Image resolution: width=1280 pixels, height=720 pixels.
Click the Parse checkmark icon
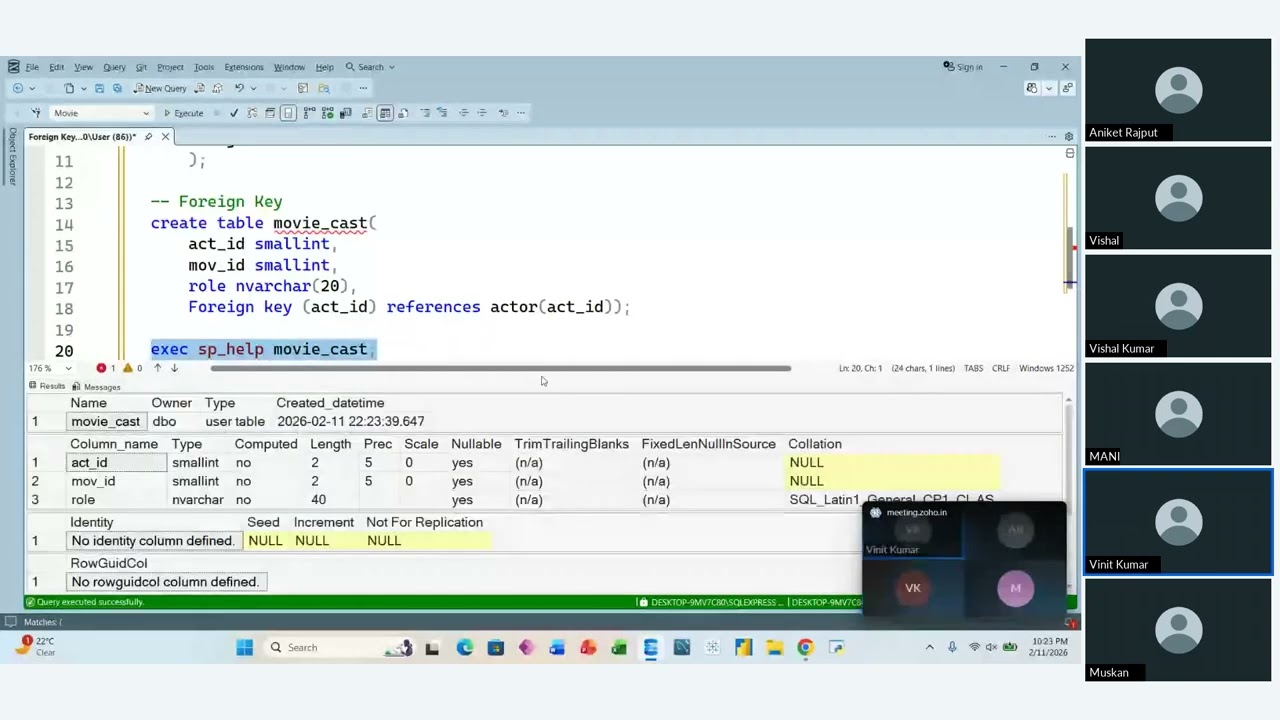click(234, 113)
